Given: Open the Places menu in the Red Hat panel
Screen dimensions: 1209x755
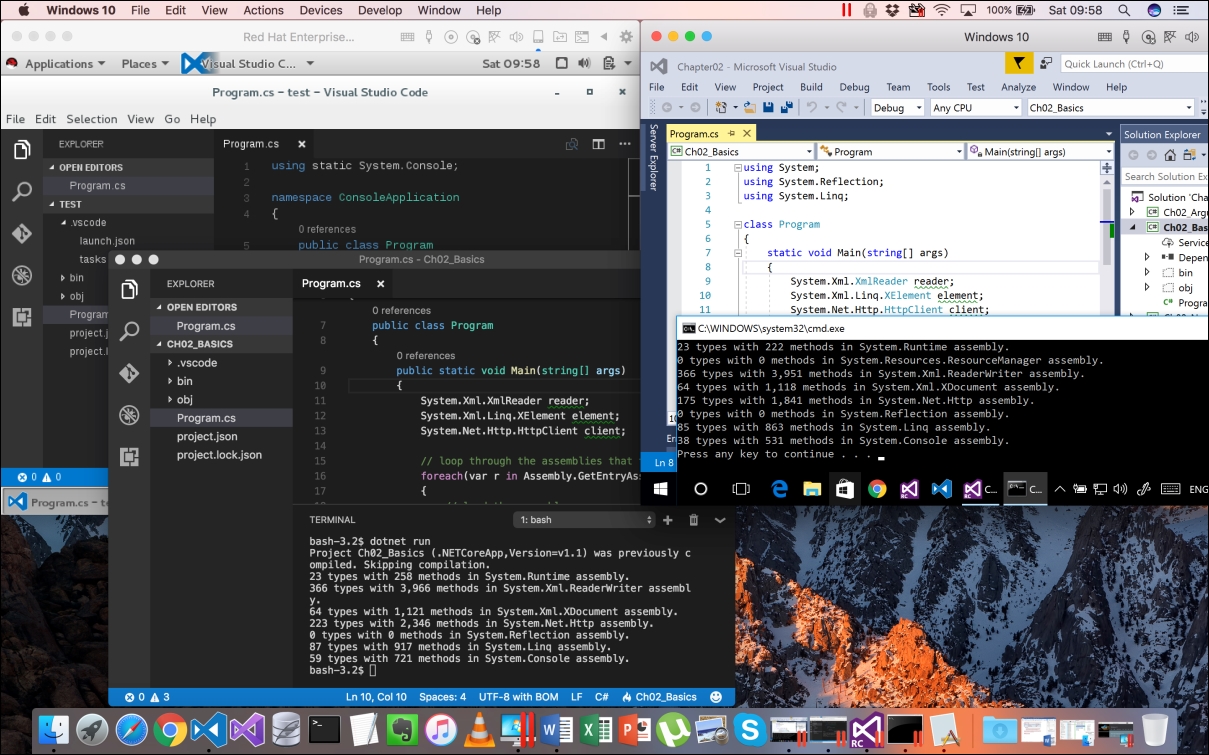Looking at the screenshot, I should click(x=146, y=64).
